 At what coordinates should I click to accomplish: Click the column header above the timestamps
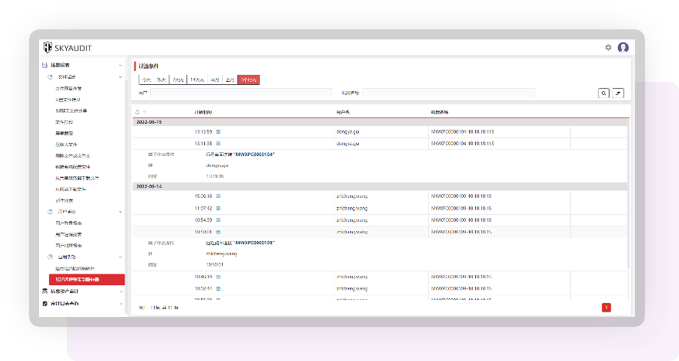pos(203,112)
